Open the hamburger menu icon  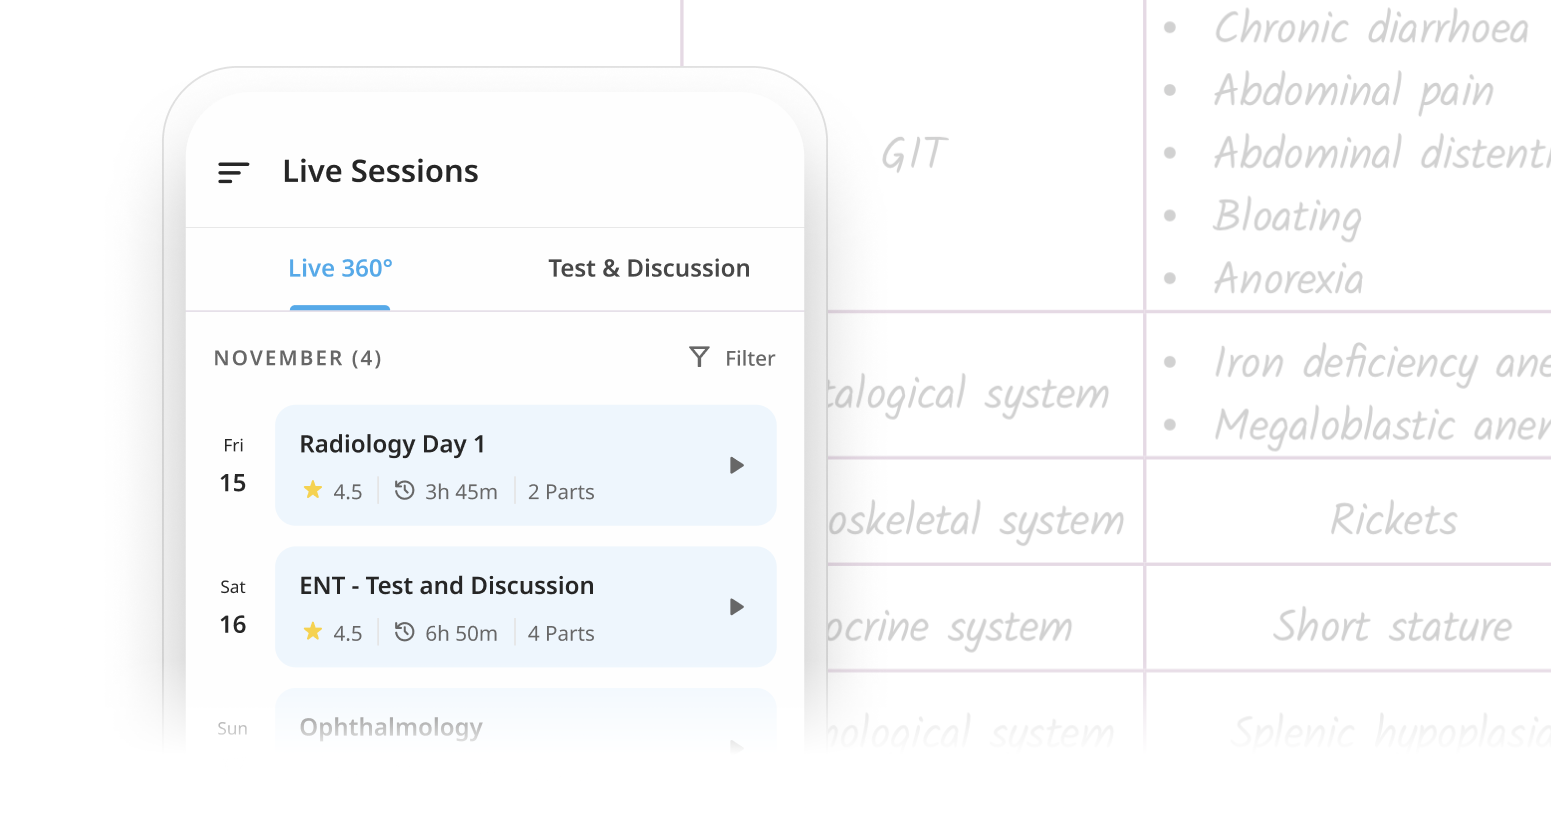(233, 172)
